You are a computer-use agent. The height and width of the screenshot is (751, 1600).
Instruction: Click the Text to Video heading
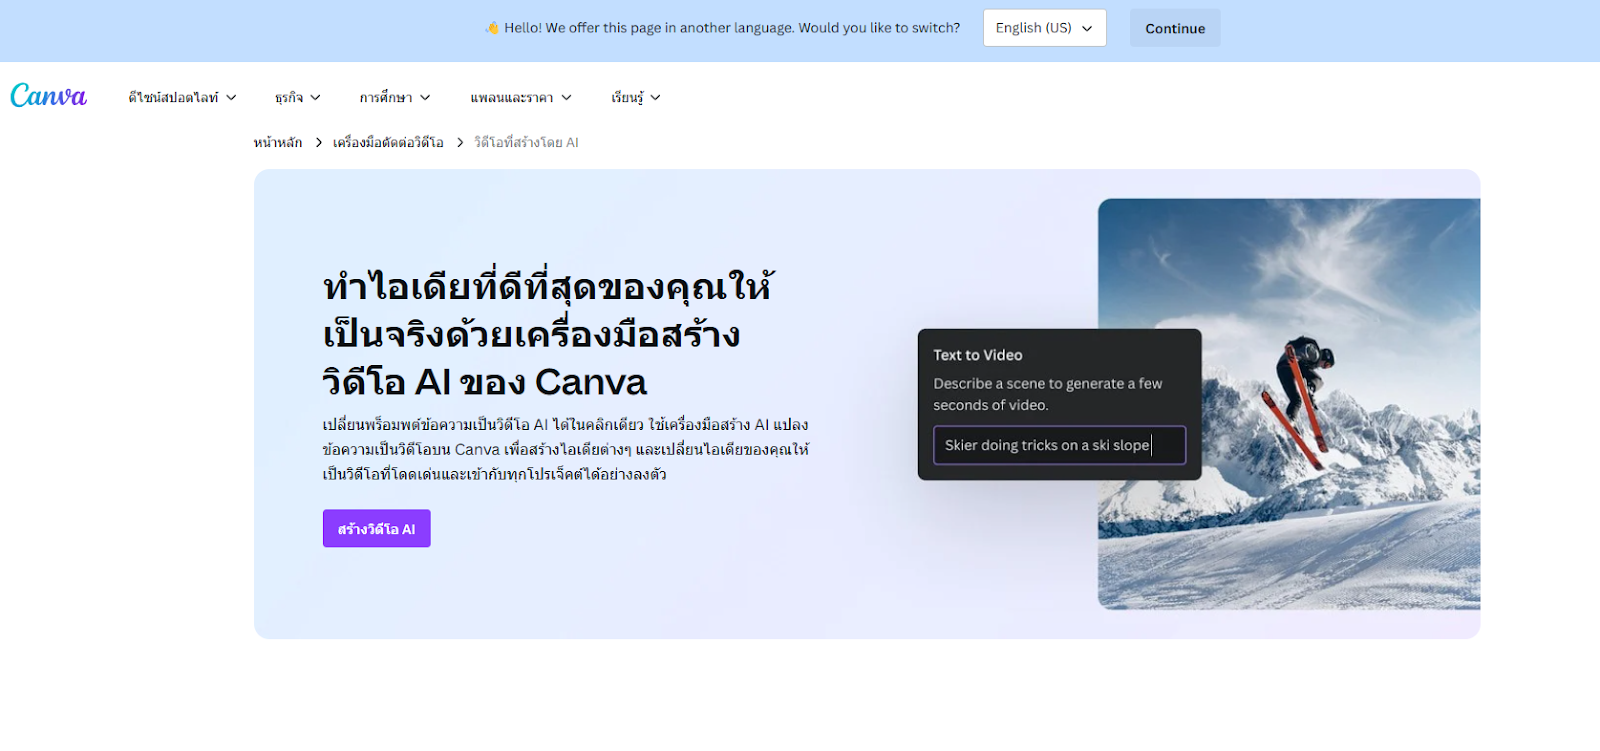click(978, 355)
